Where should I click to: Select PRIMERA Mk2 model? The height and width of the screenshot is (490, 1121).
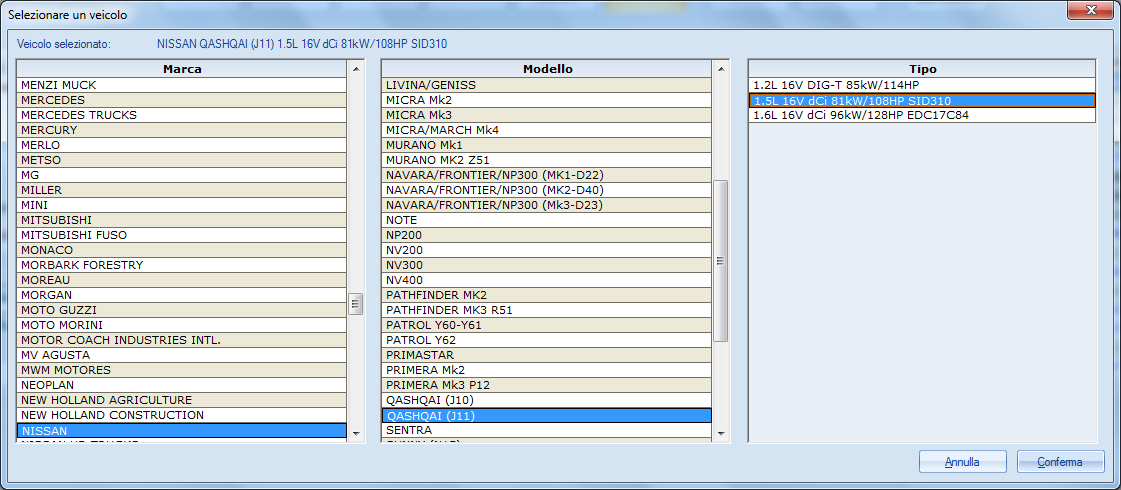click(x=547, y=371)
